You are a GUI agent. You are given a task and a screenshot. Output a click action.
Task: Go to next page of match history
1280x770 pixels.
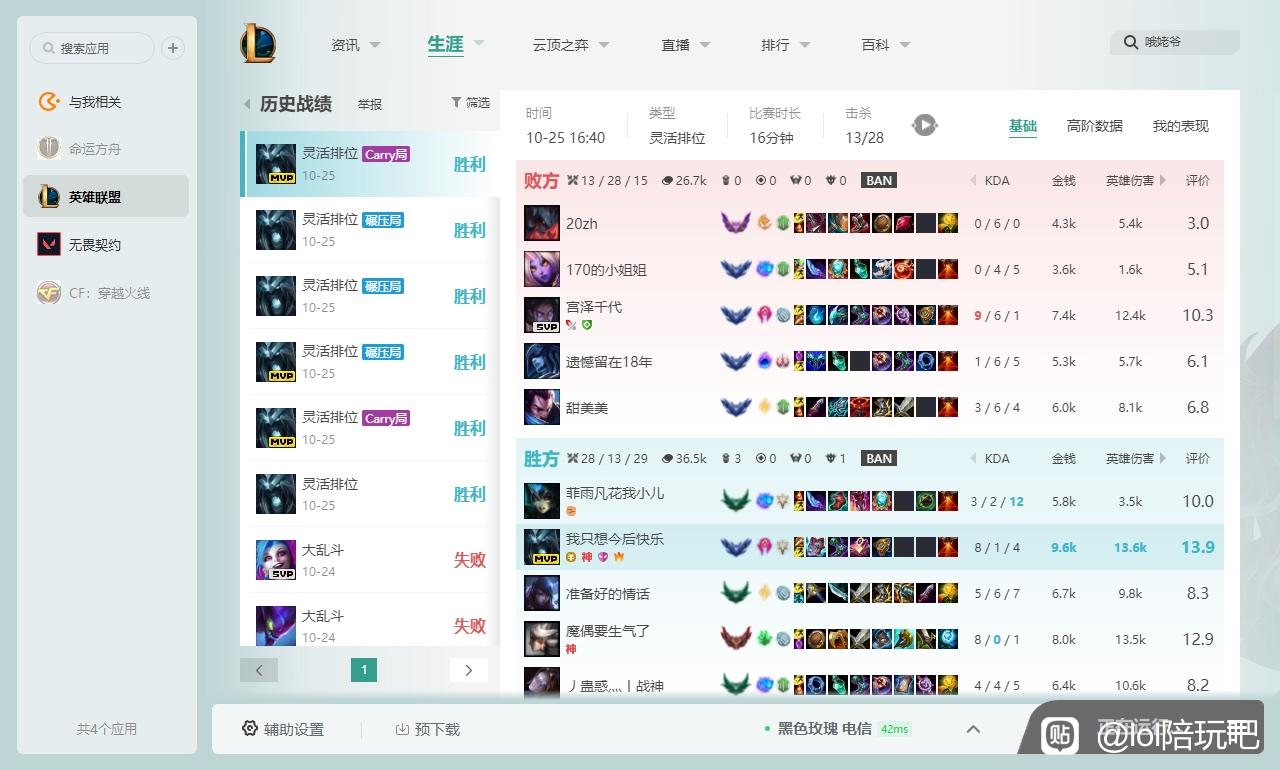click(469, 670)
